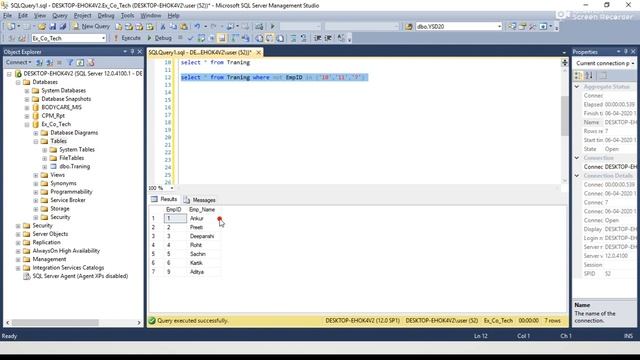
Task: Click the Object Explorer filter icon
Action: point(70,62)
